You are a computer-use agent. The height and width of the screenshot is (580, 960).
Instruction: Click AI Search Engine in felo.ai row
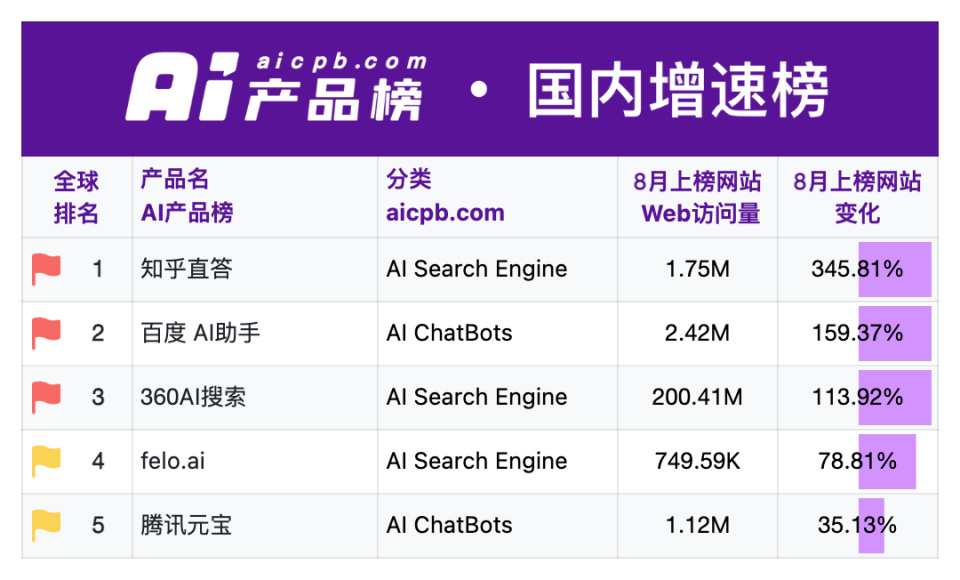pyautogui.click(x=476, y=461)
